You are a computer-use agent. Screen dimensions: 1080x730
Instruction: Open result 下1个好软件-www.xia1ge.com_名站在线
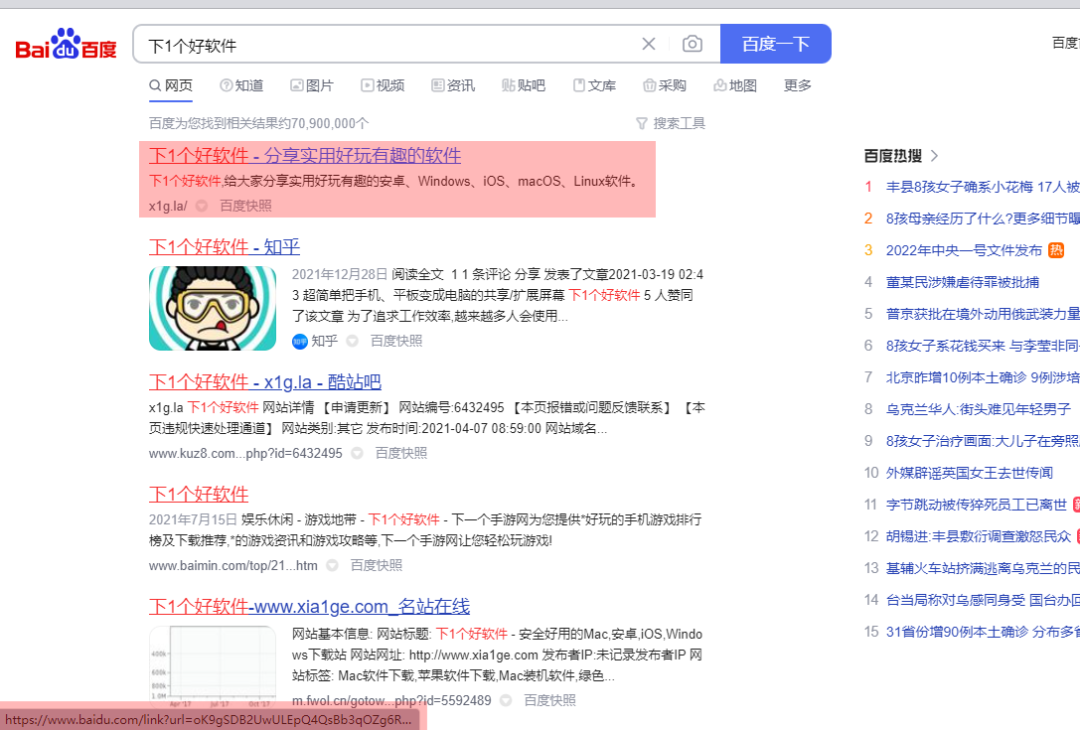309,607
